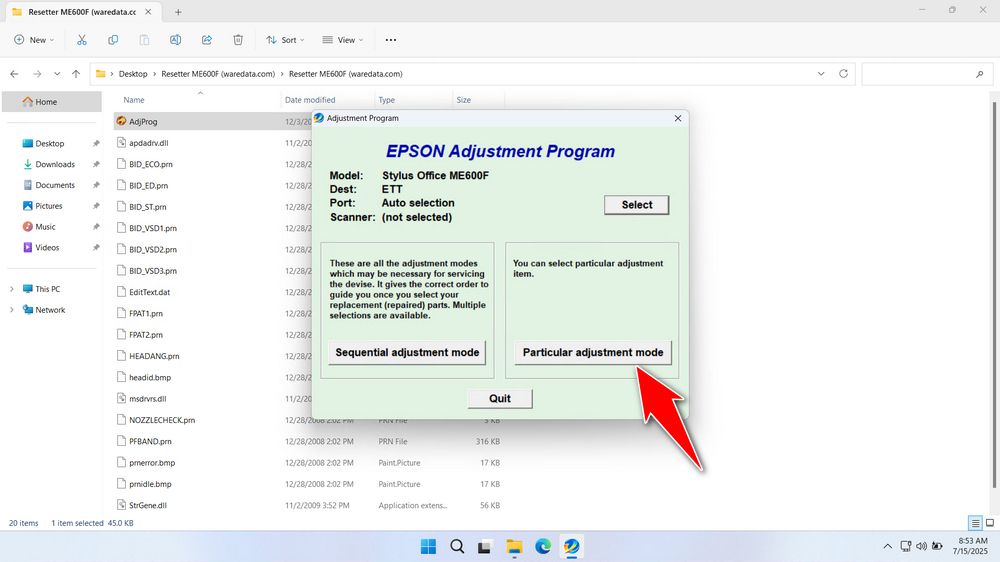Open the See more ellipsis menu

coord(391,40)
